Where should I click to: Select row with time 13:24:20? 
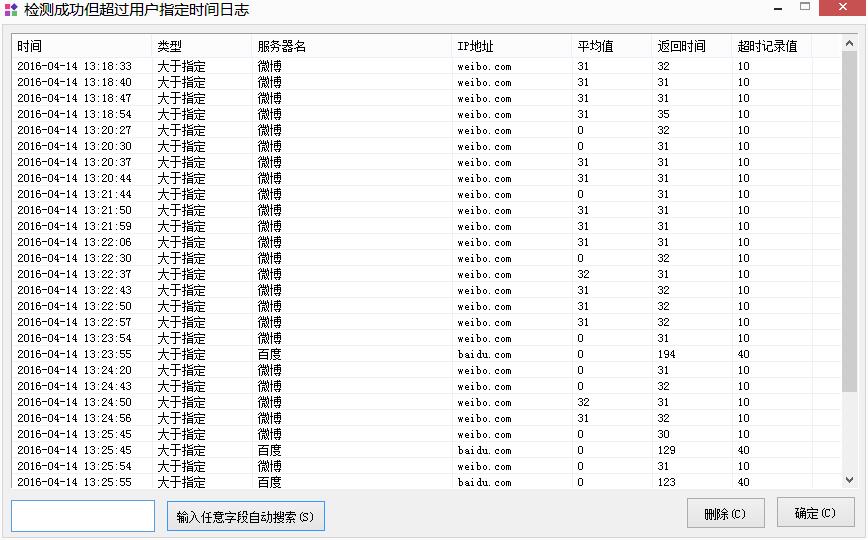426,371
